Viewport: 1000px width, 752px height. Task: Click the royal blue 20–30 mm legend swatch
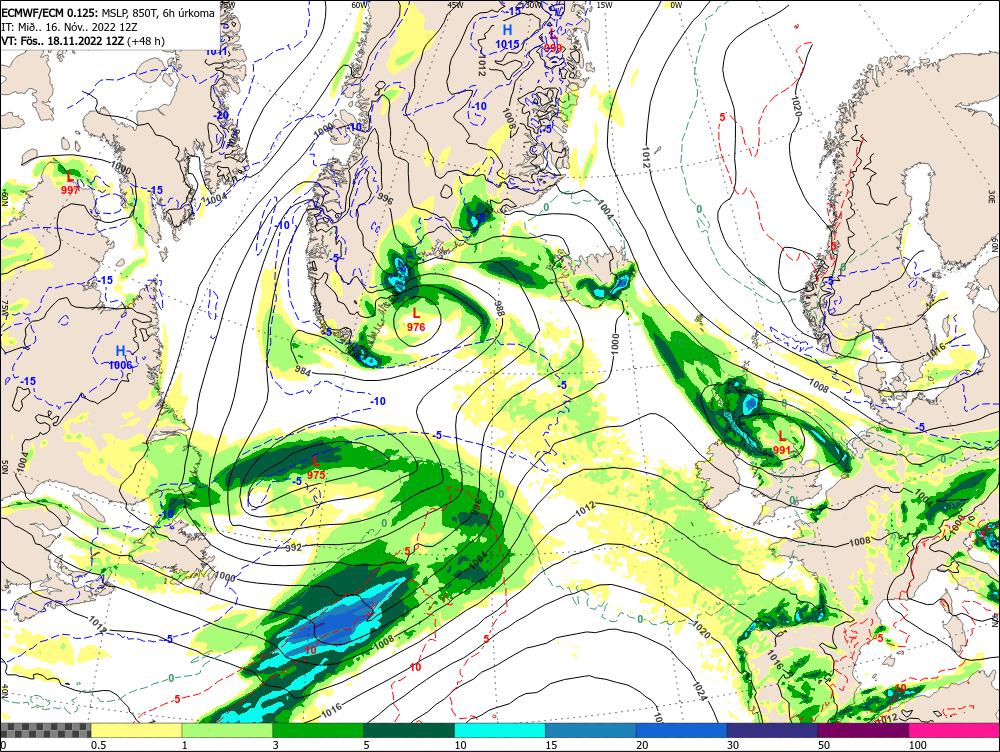pyautogui.click(x=682, y=730)
